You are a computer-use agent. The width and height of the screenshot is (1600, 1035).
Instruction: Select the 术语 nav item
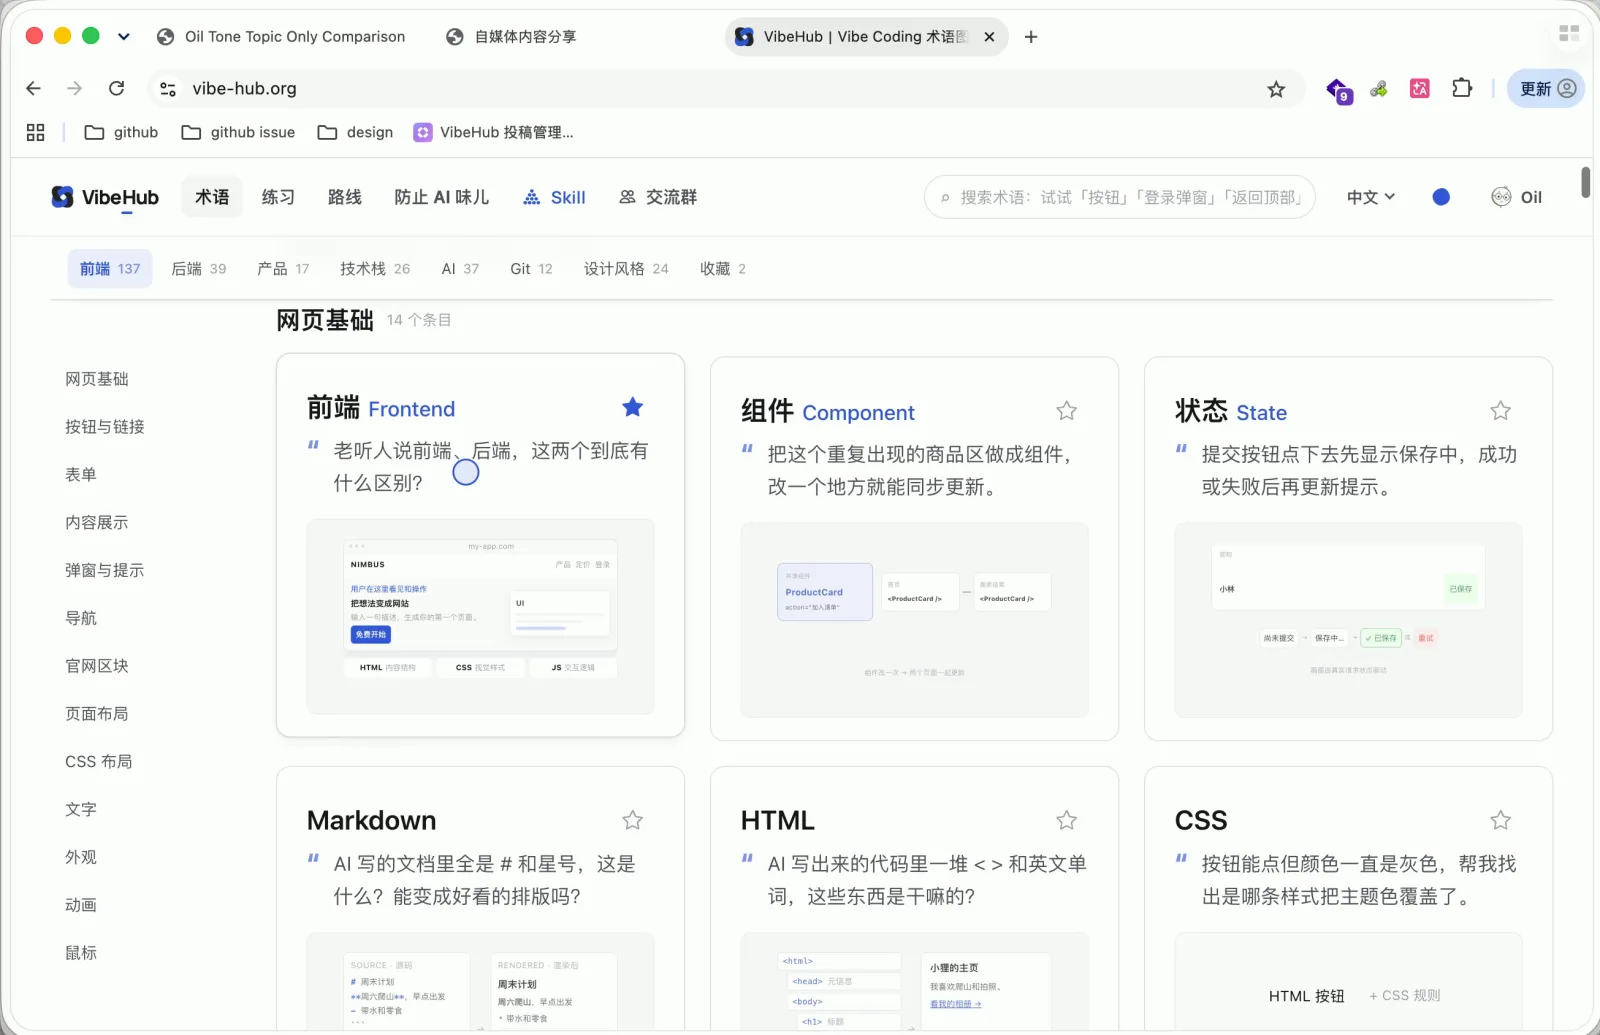212,197
